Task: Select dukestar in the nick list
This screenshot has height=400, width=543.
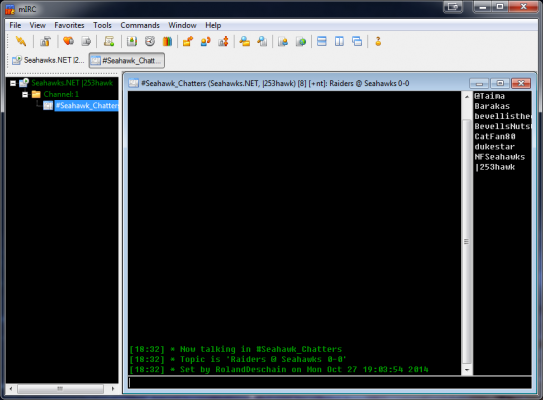Action: pyautogui.click(x=495, y=147)
